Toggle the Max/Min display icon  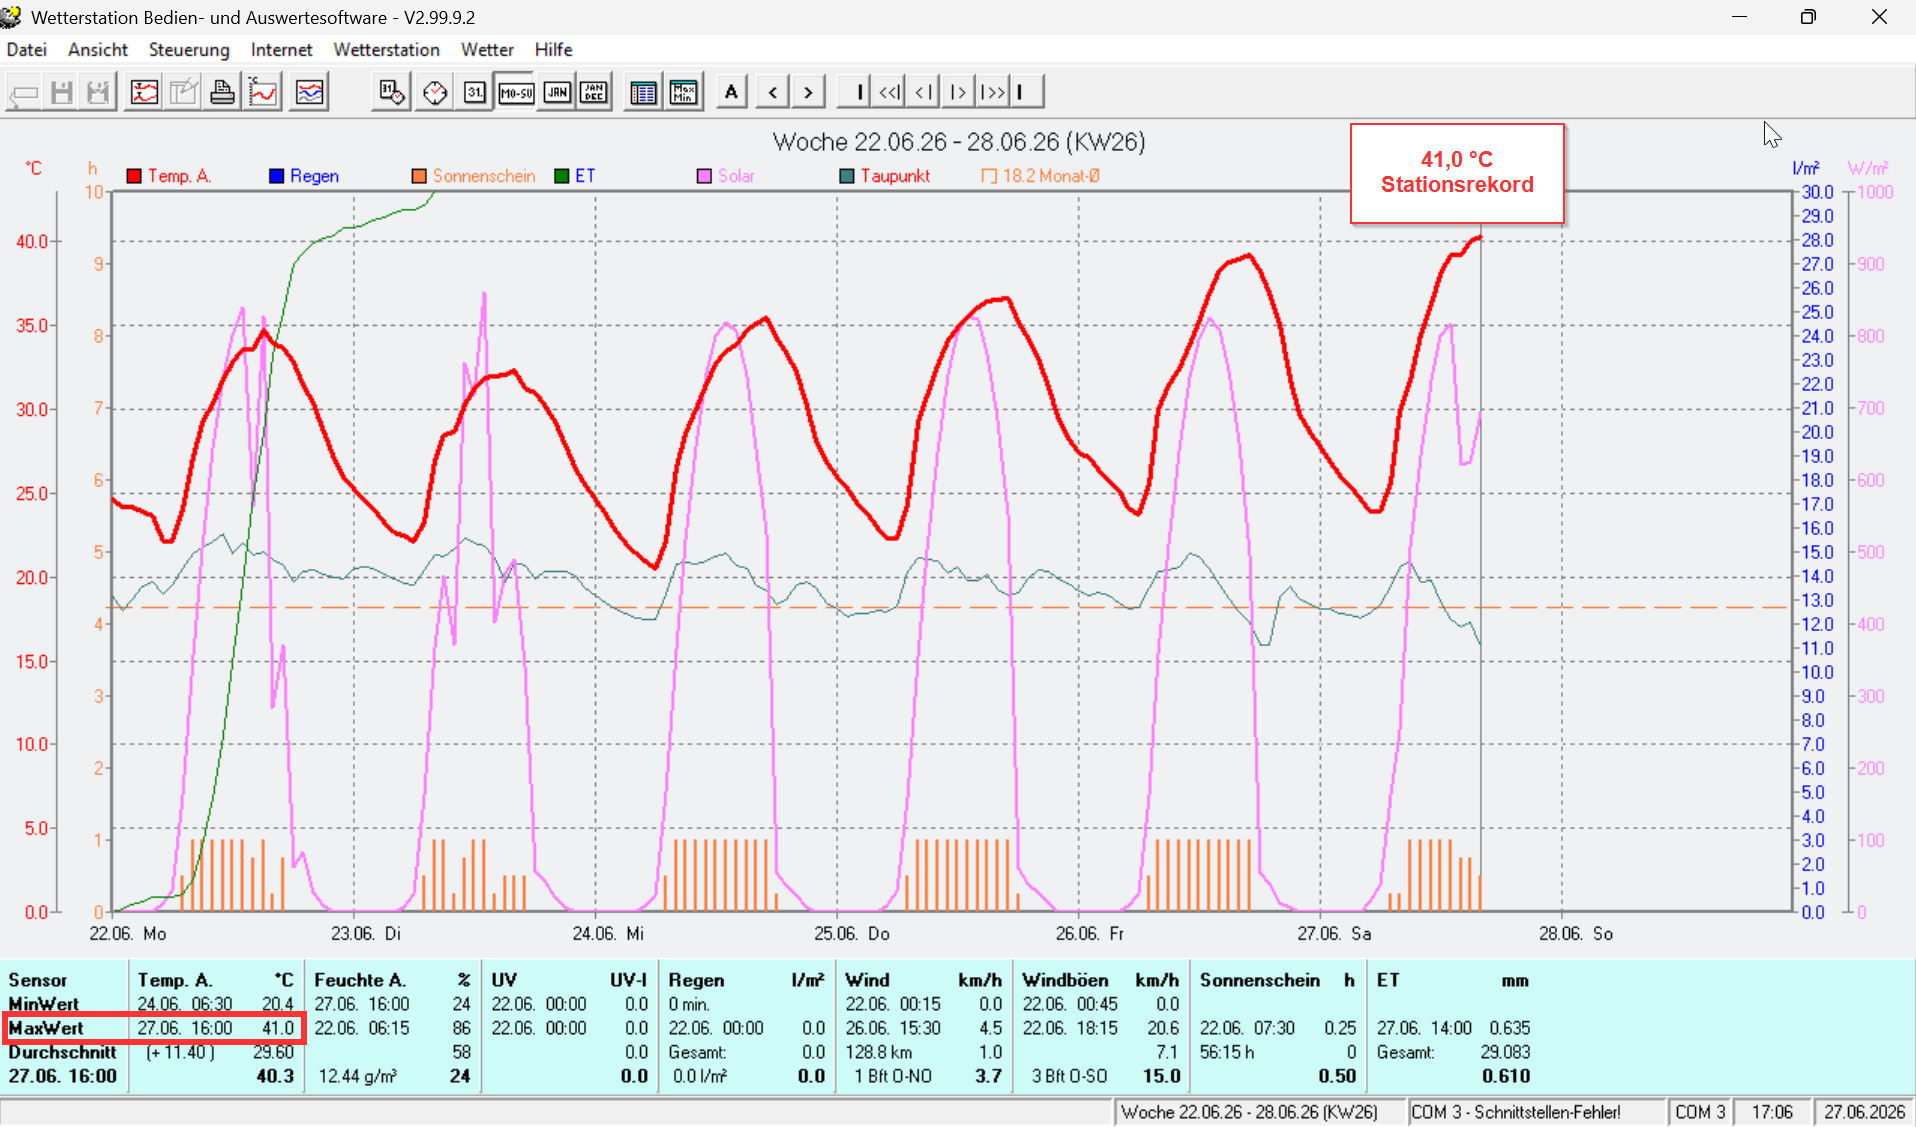click(x=684, y=93)
